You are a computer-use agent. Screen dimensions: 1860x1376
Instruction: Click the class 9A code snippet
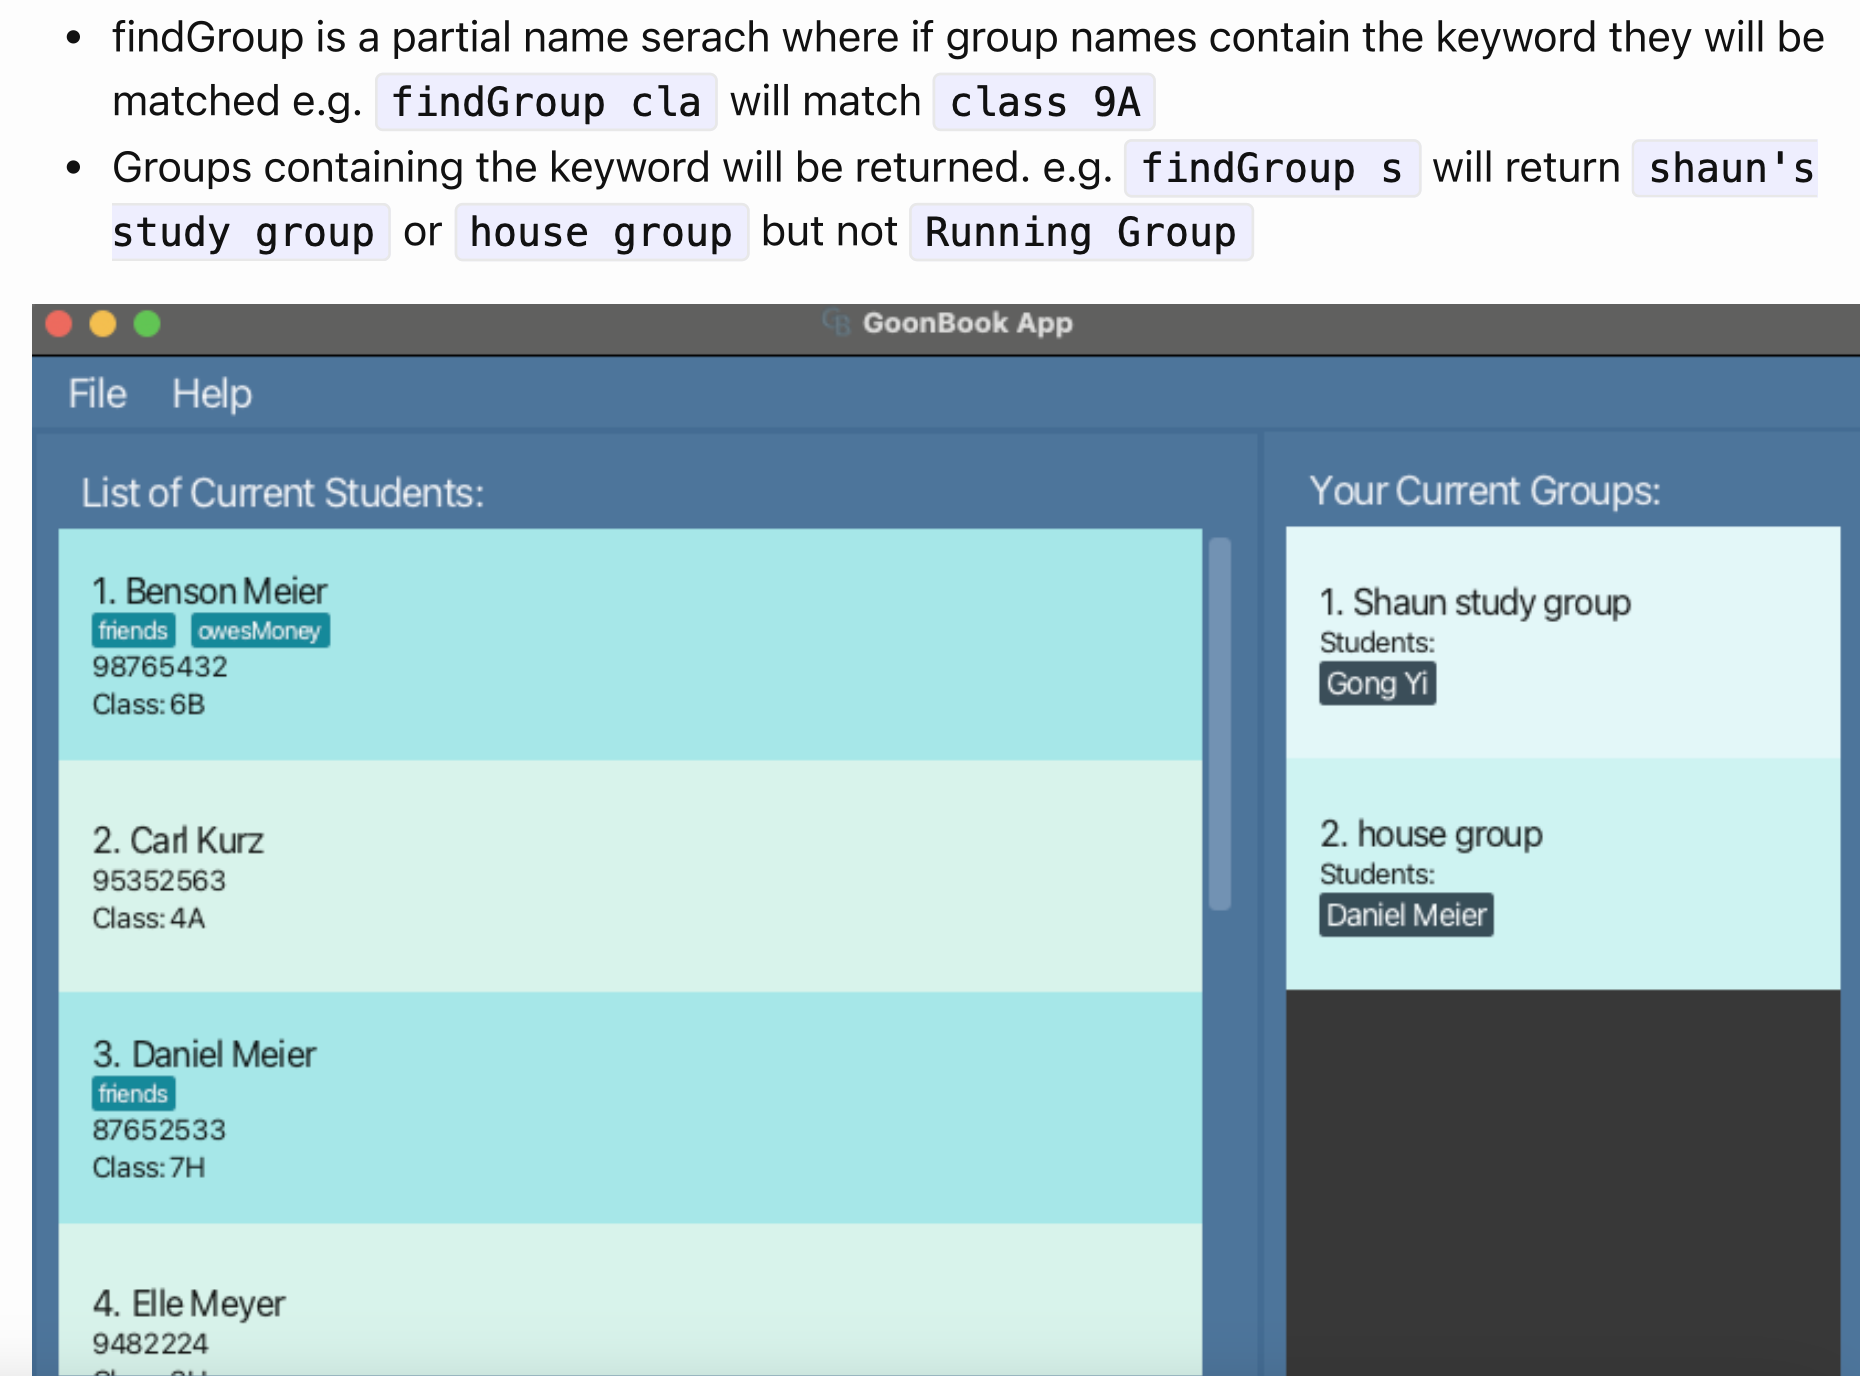pyautogui.click(x=1044, y=102)
